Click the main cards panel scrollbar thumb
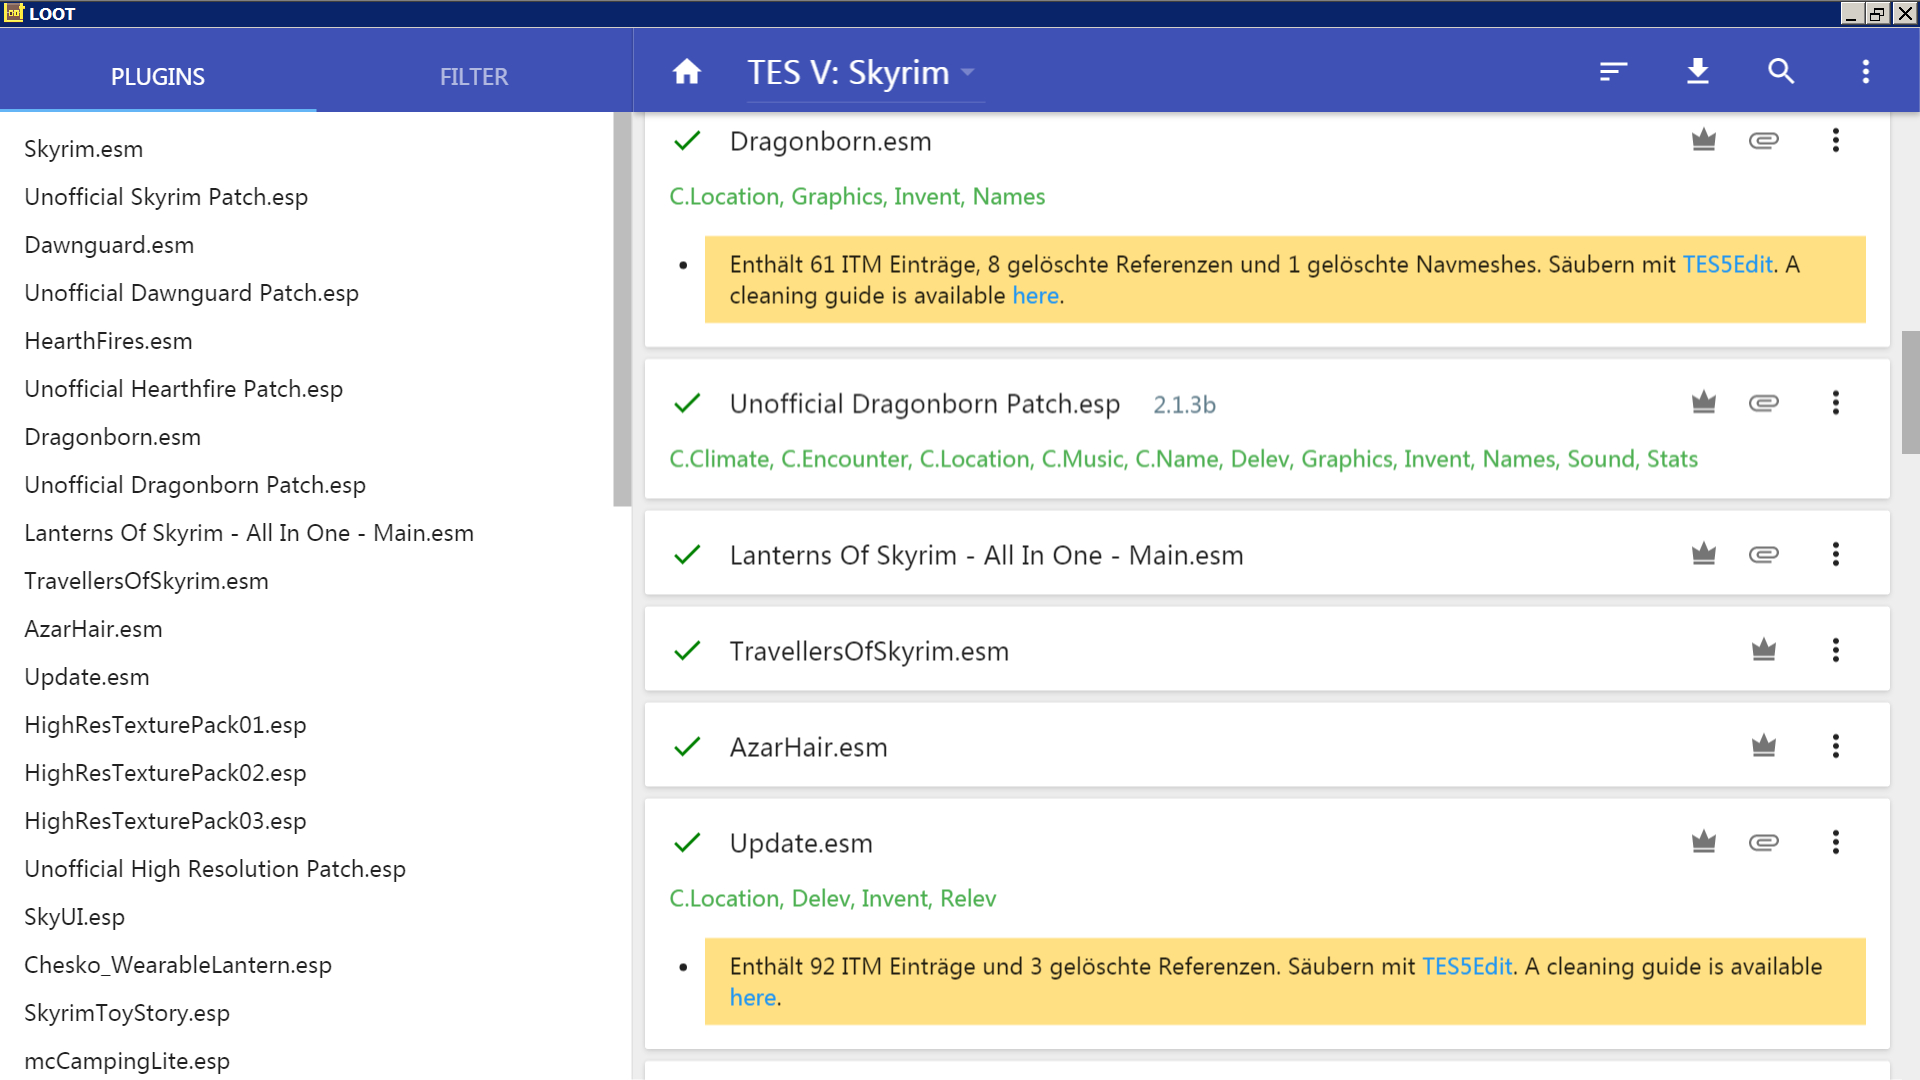 (x=1910, y=392)
